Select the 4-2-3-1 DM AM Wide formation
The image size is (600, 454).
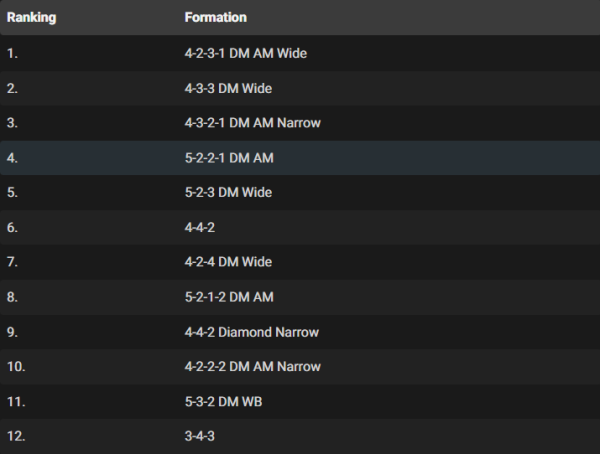click(x=245, y=53)
